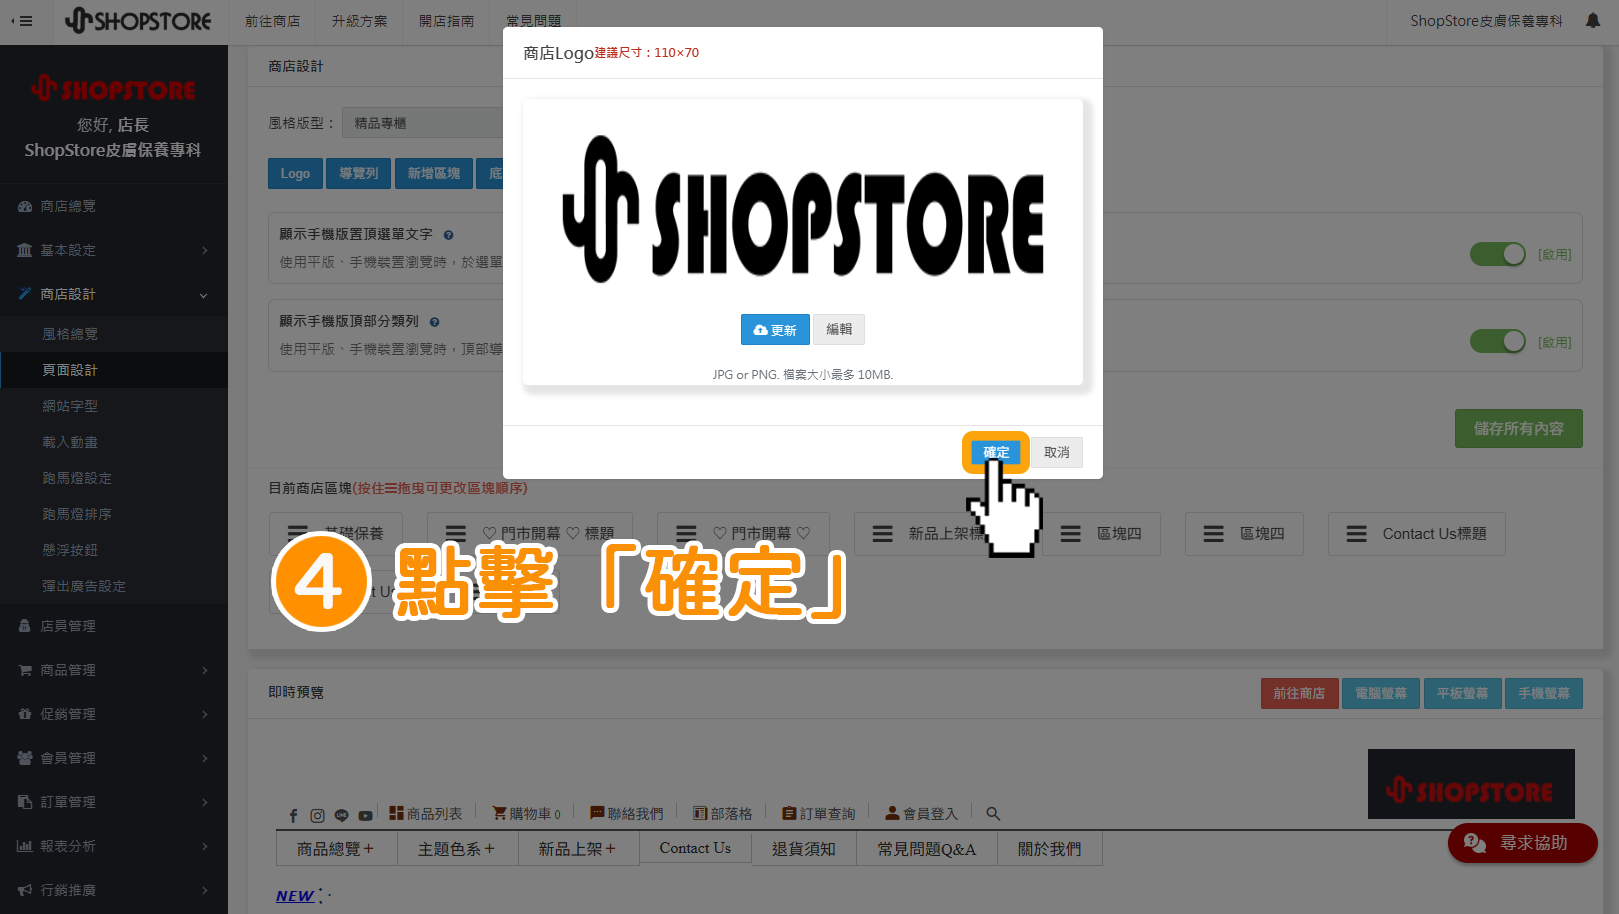The height and width of the screenshot is (914, 1619).
Task: Collapse sidebar with top-left arrow icon
Action: click(22, 21)
